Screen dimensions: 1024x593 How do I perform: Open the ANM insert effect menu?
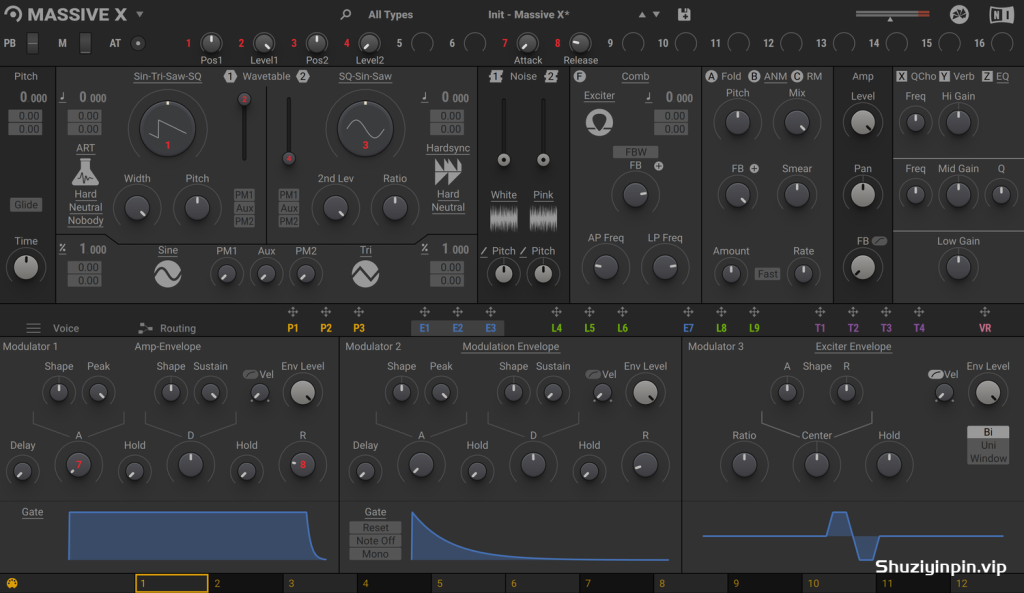click(775, 76)
